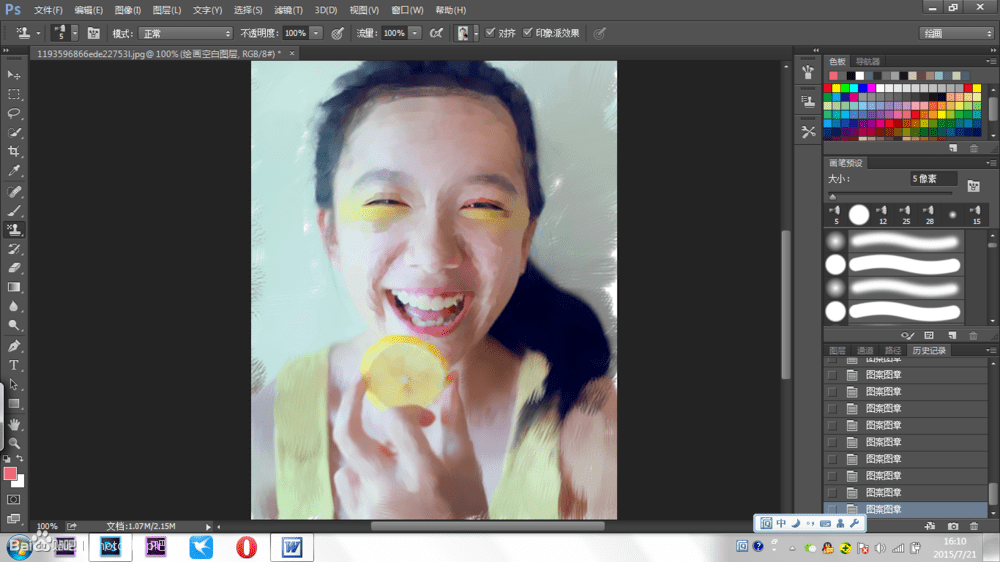Toggle the brush panel icon in options bar
Image resolution: width=1000 pixels, height=562 pixels.
coord(93,33)
